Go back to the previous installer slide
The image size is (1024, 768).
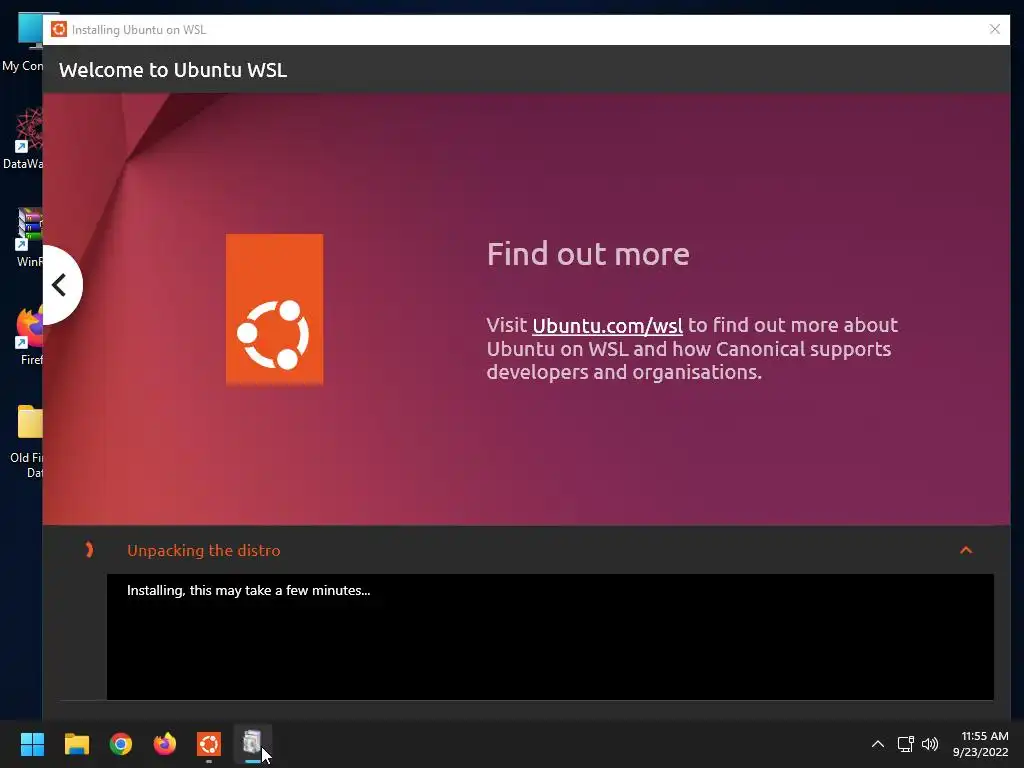click(61, 285)
